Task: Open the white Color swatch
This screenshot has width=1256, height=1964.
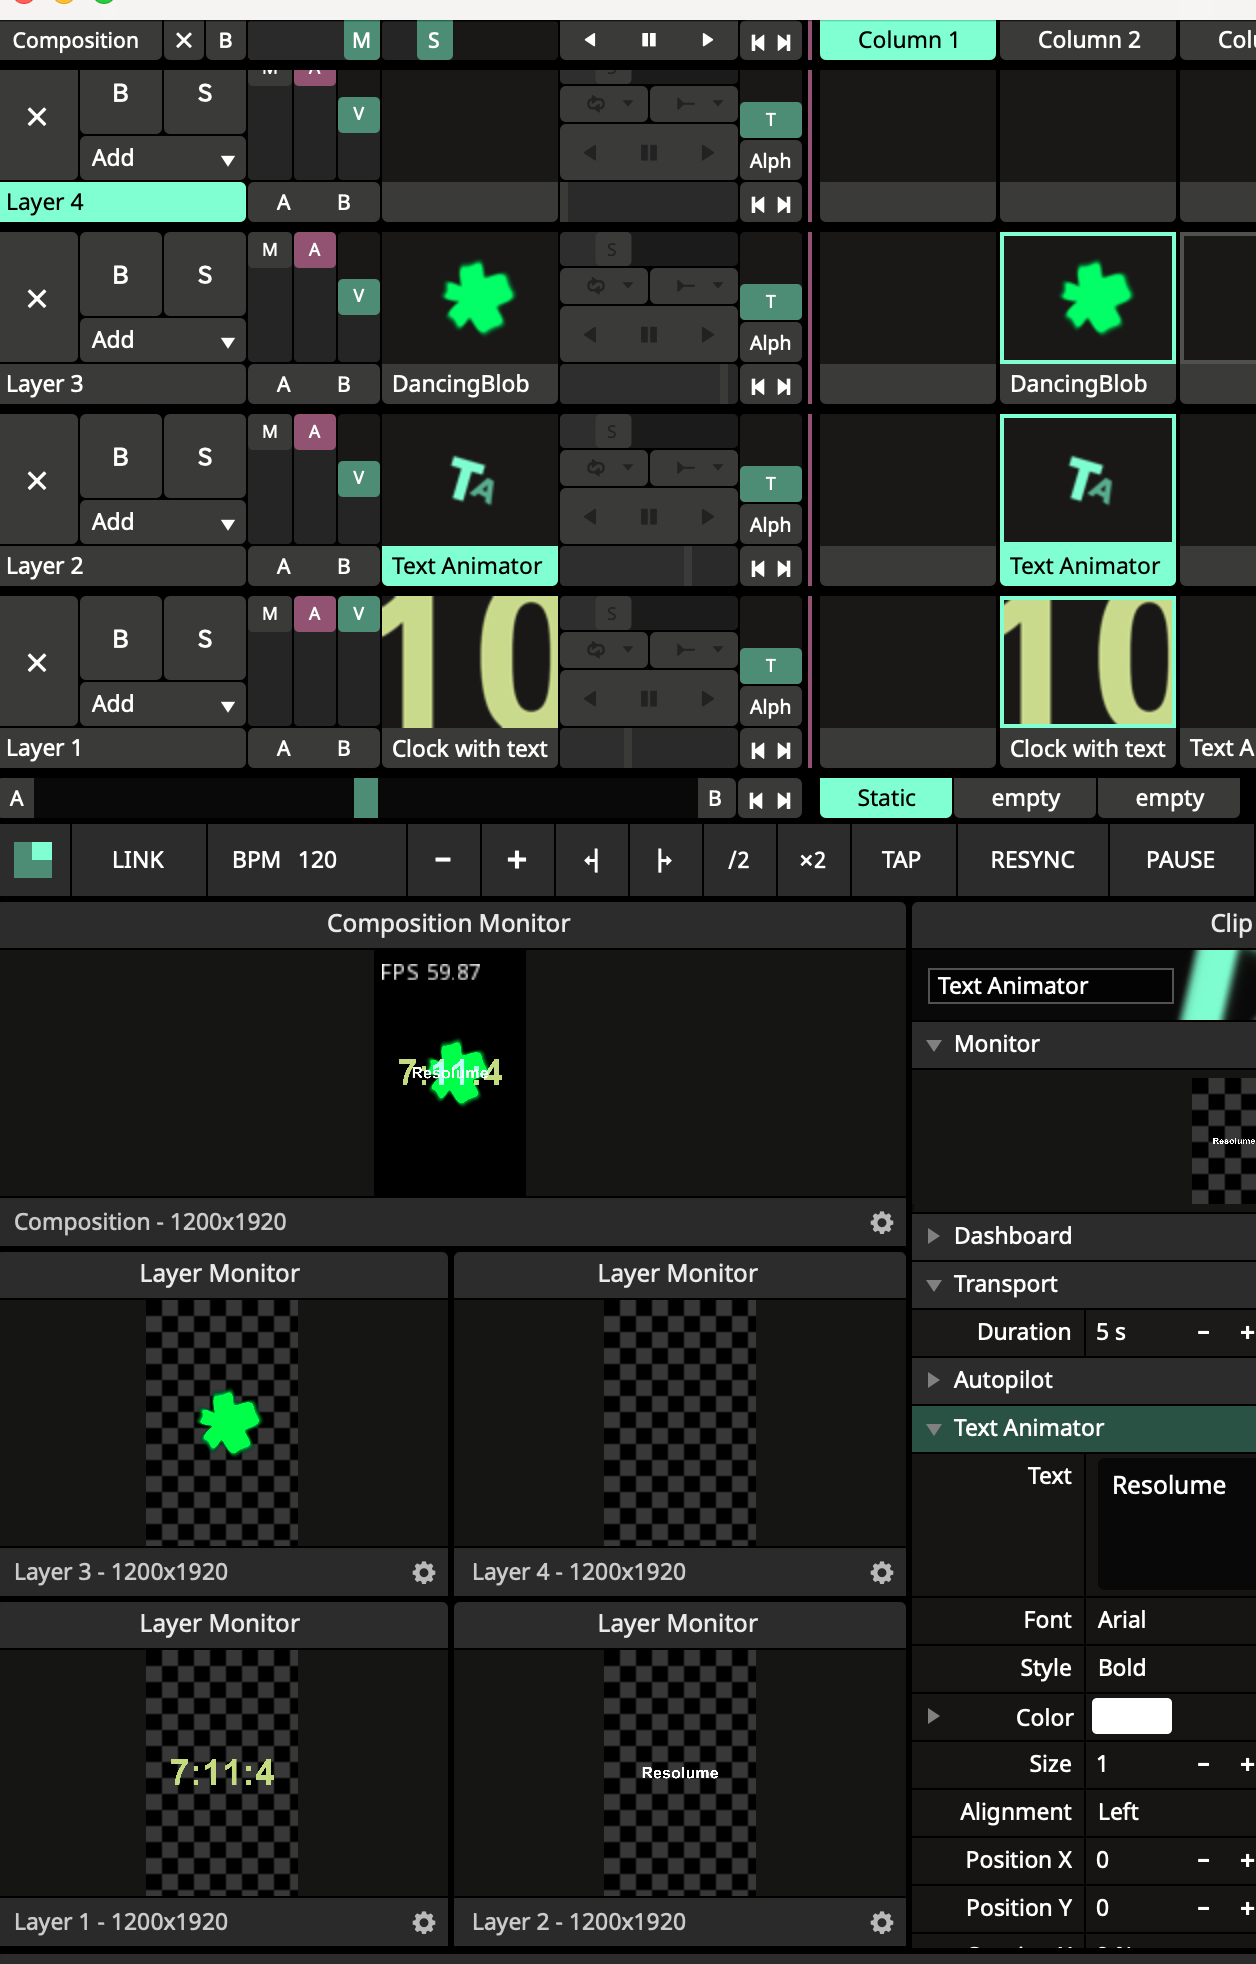Action: coord(1131,1716)
